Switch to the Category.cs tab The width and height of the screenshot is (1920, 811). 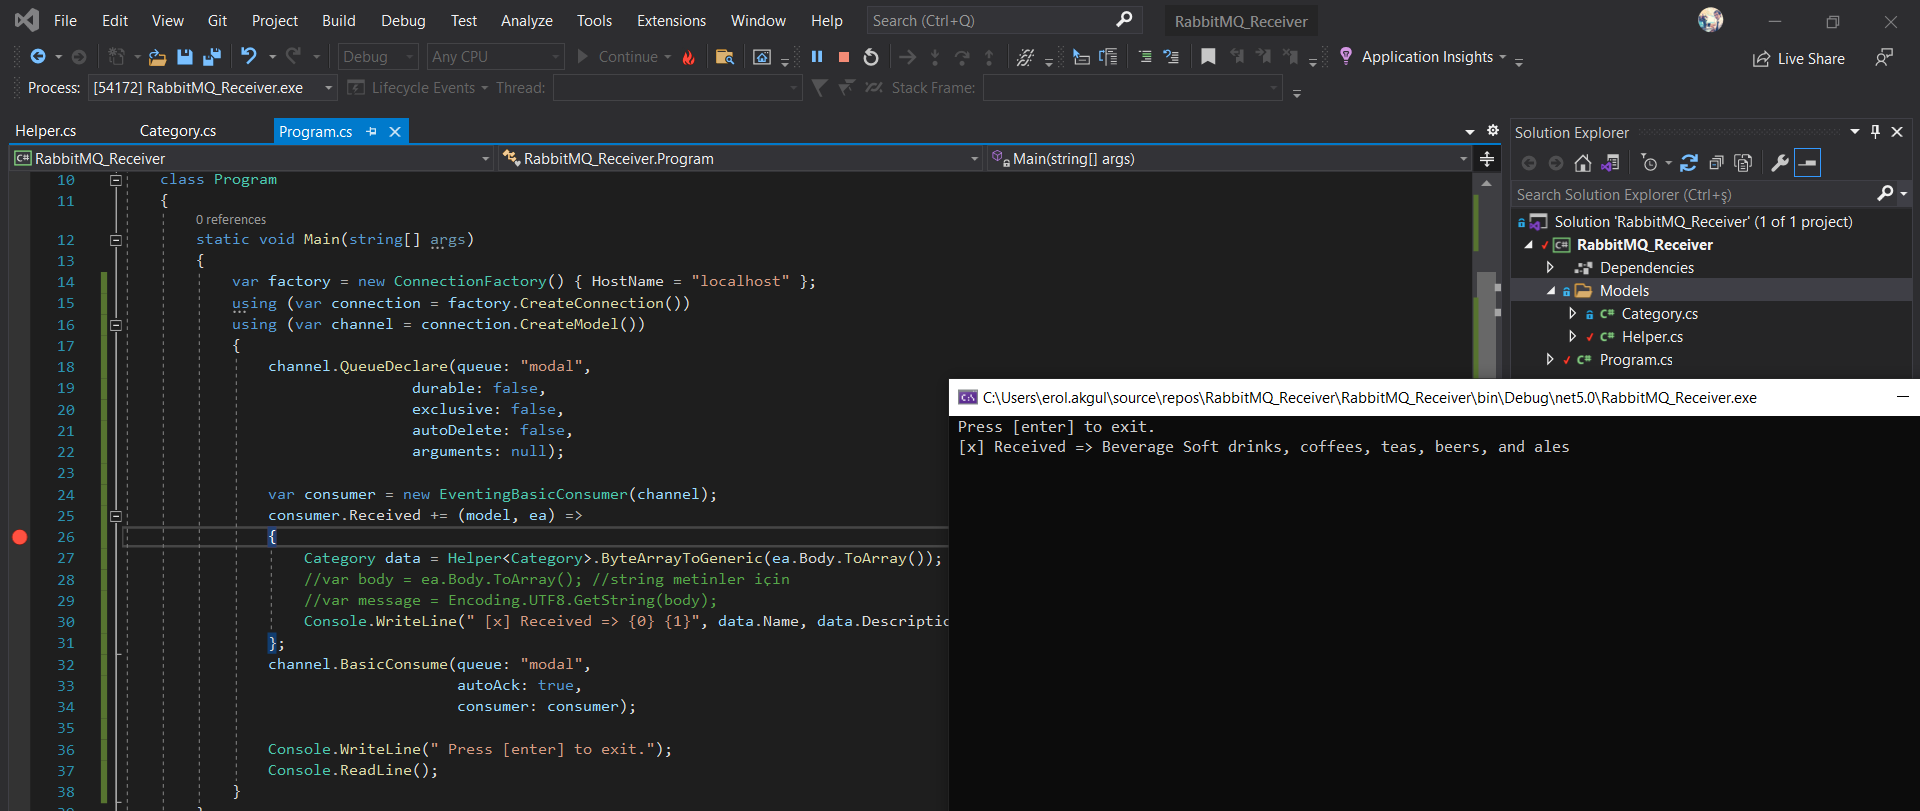pos(178,131)
